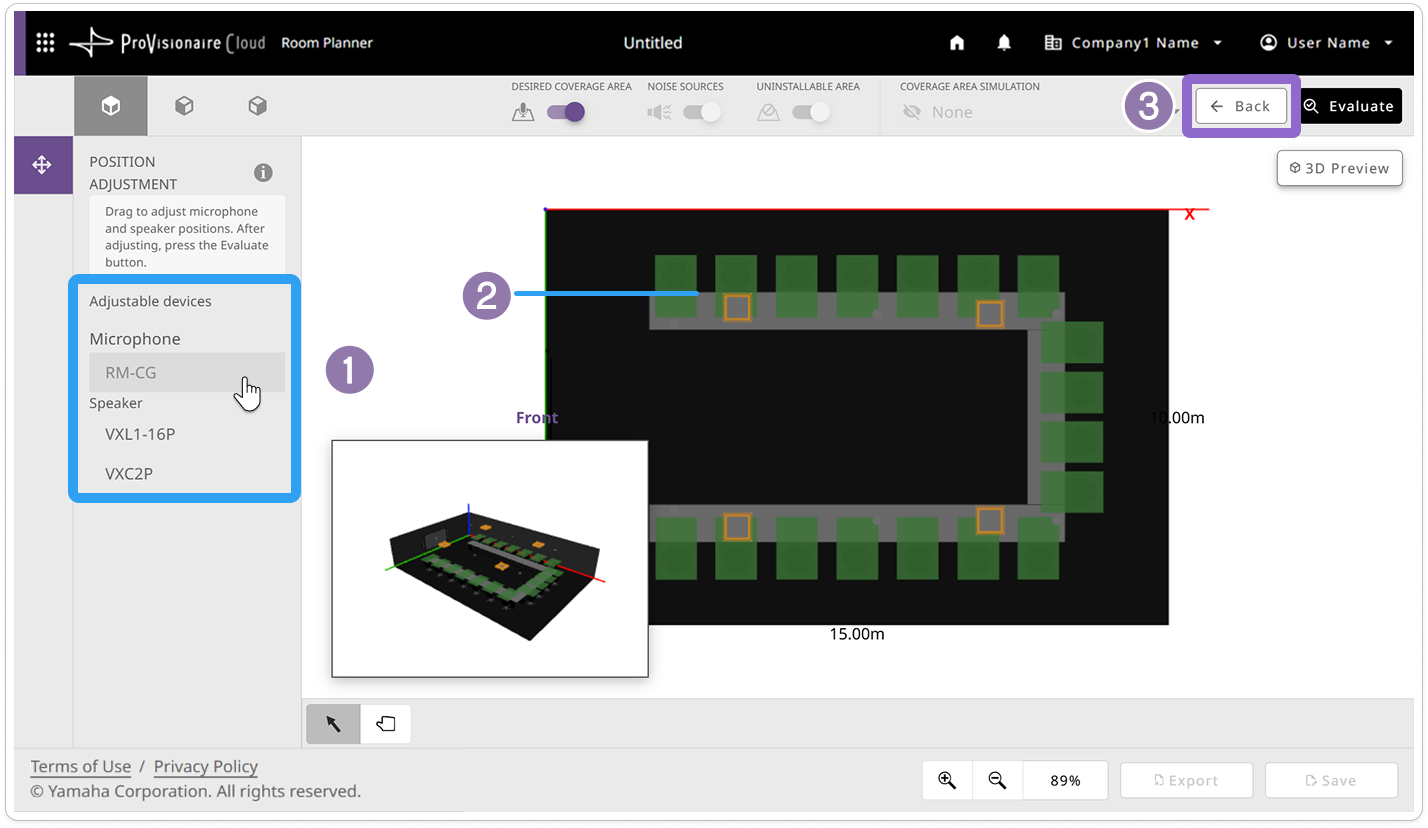Toggle the Uninstallable Area switch
This screenshot has height=828, width=1428.
point(811,112)
